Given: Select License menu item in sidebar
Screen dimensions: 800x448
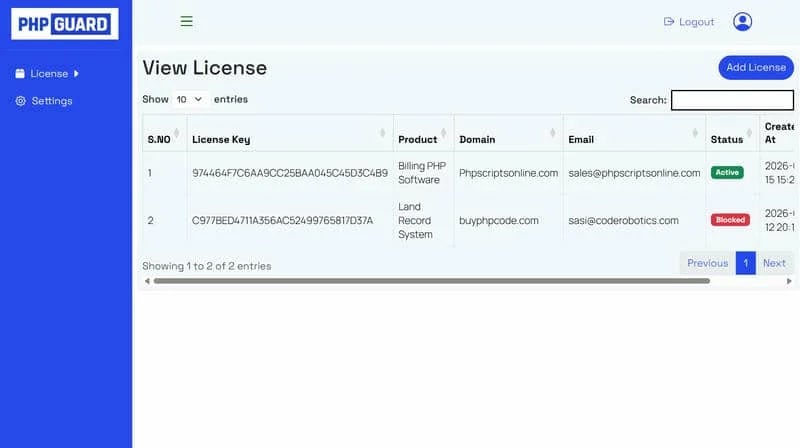Looking at the screenshot, I should 47,73.
